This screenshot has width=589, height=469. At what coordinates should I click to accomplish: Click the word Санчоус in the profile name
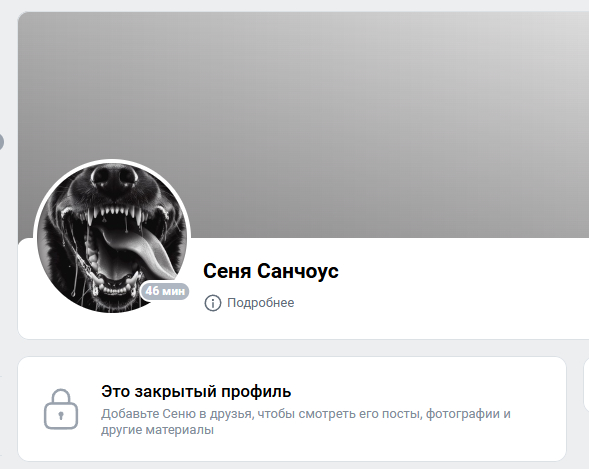point(298,271)
